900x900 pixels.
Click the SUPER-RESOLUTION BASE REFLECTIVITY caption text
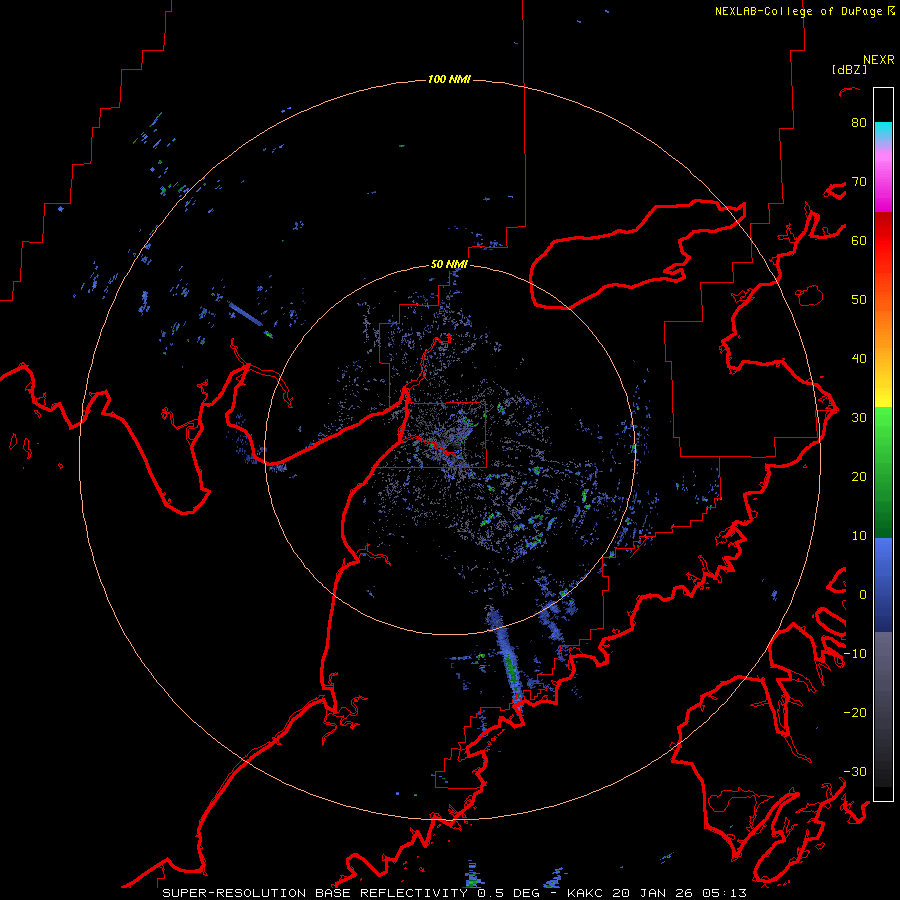pos(315,893)
